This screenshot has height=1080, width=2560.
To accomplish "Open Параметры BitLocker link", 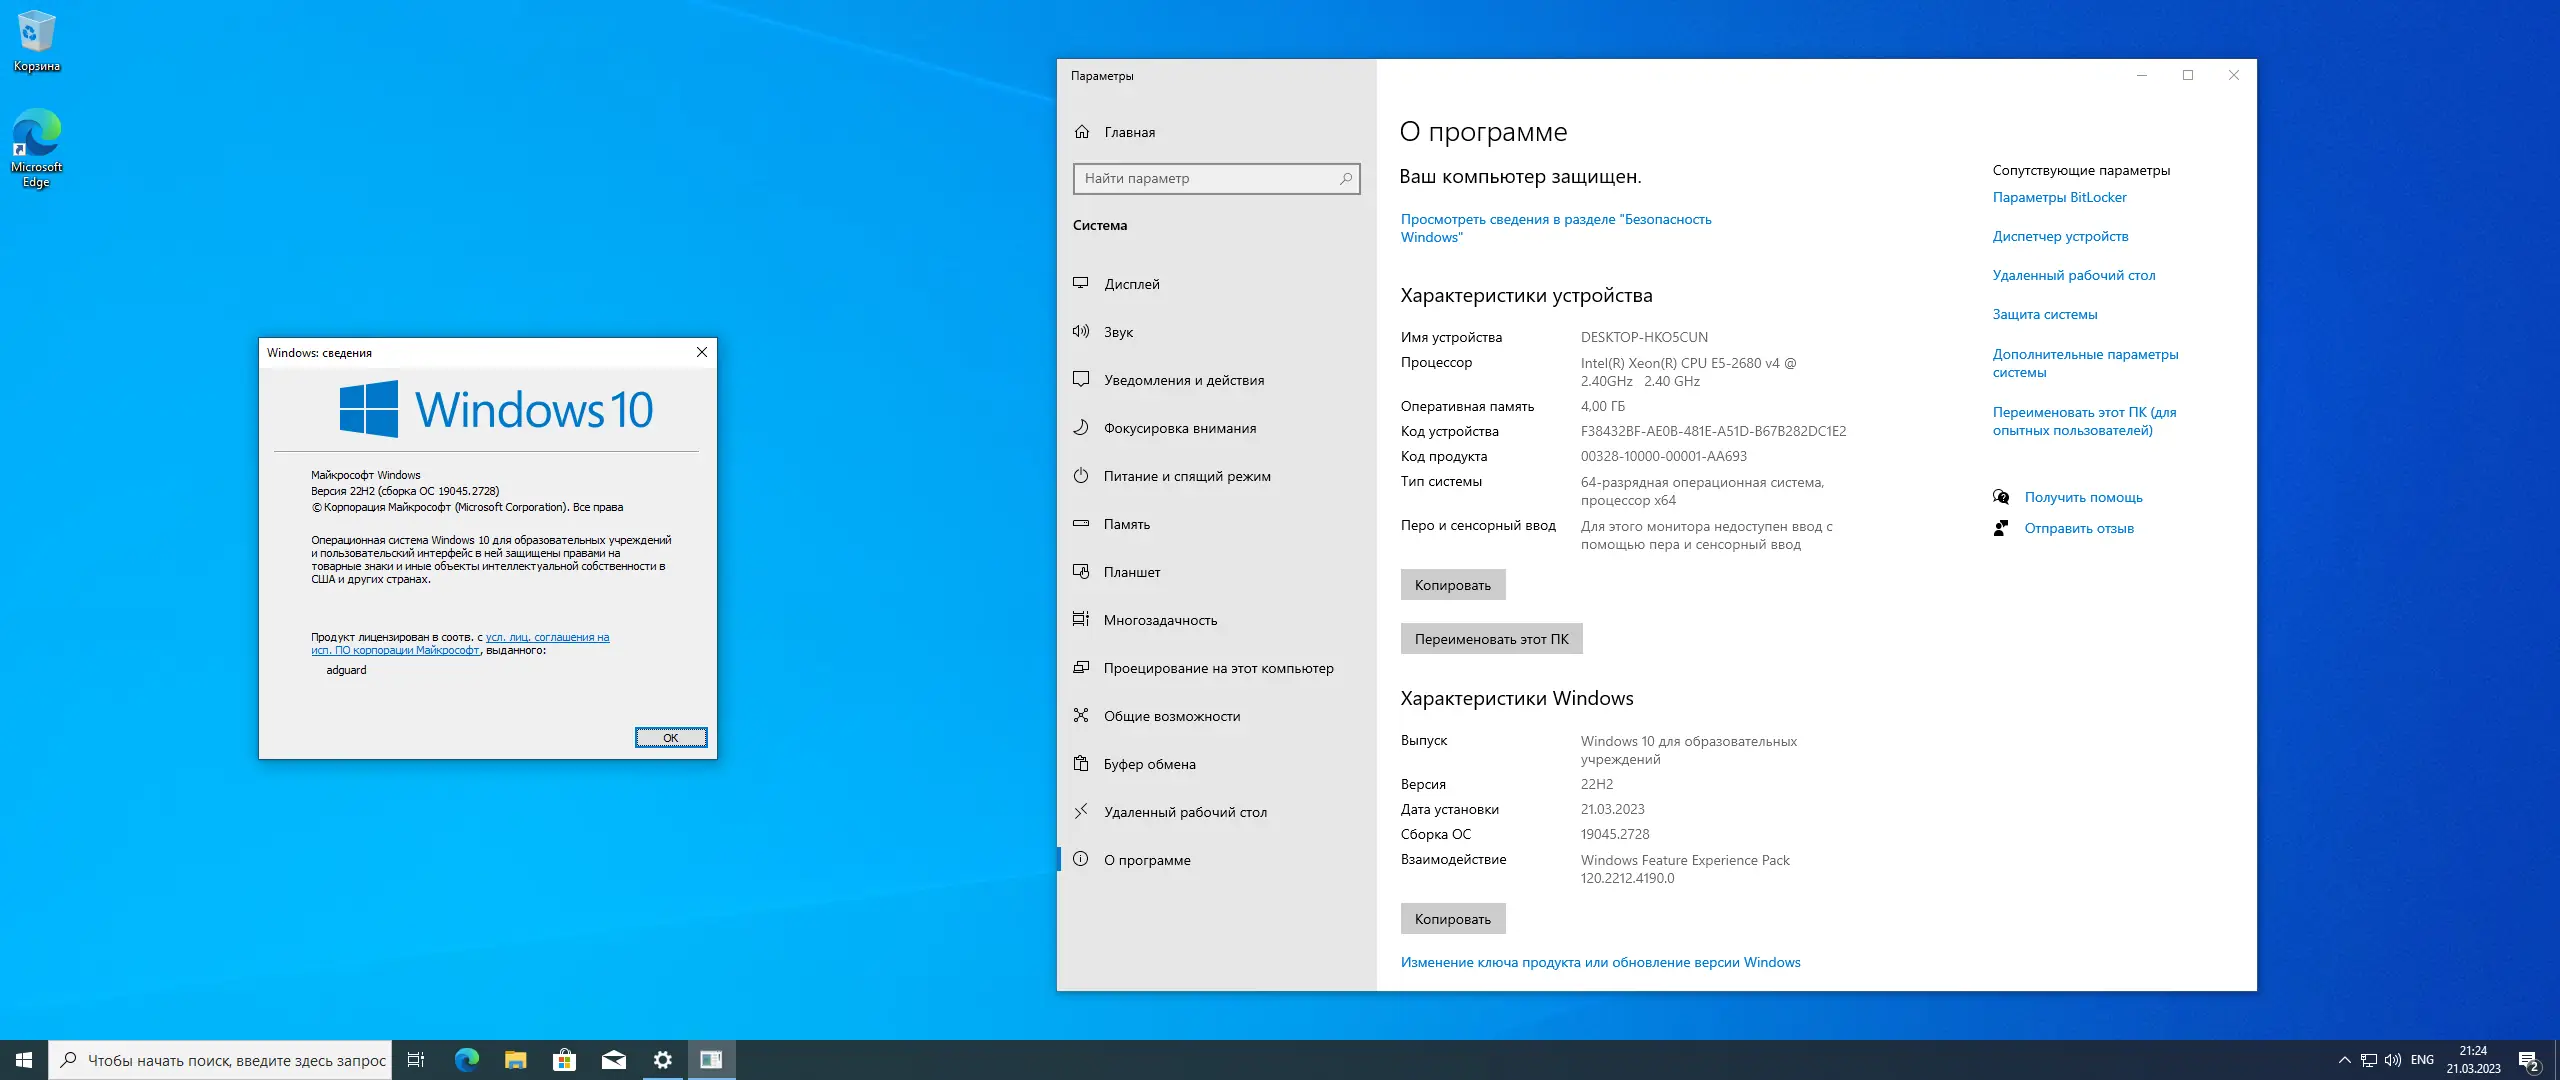I will 2059,197.
